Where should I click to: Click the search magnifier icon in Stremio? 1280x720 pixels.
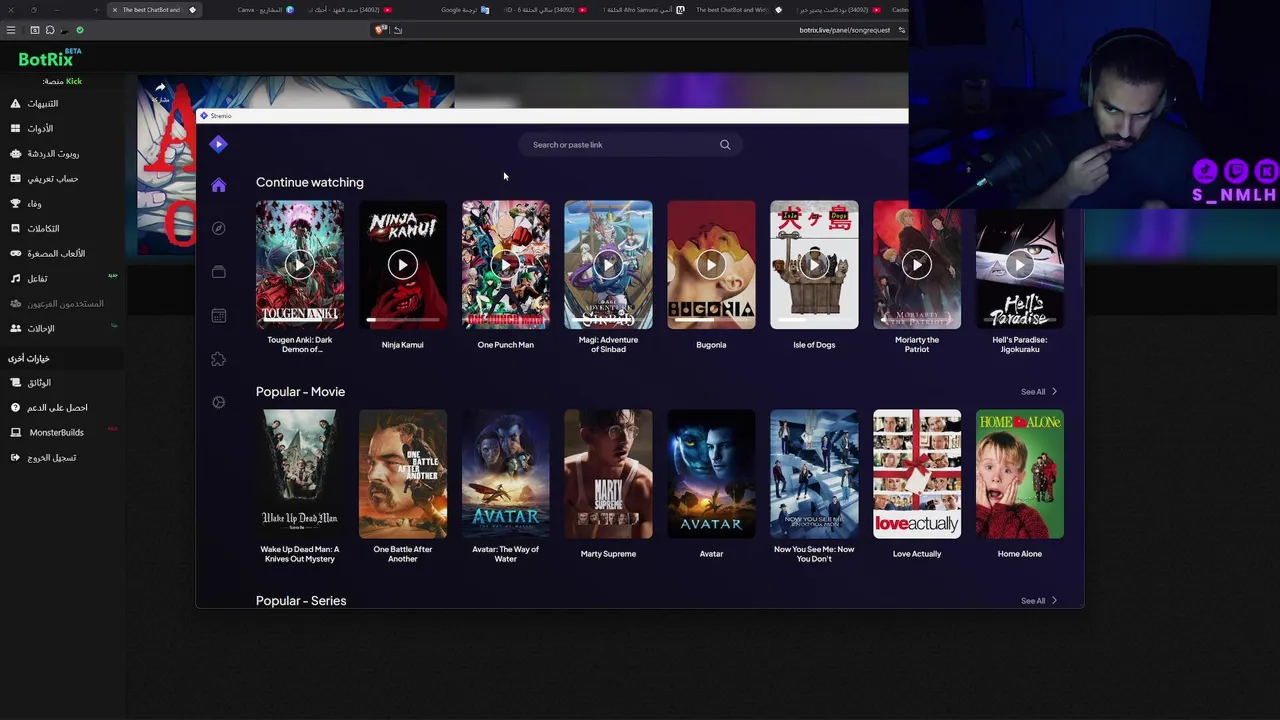click(x=725, y=145)
